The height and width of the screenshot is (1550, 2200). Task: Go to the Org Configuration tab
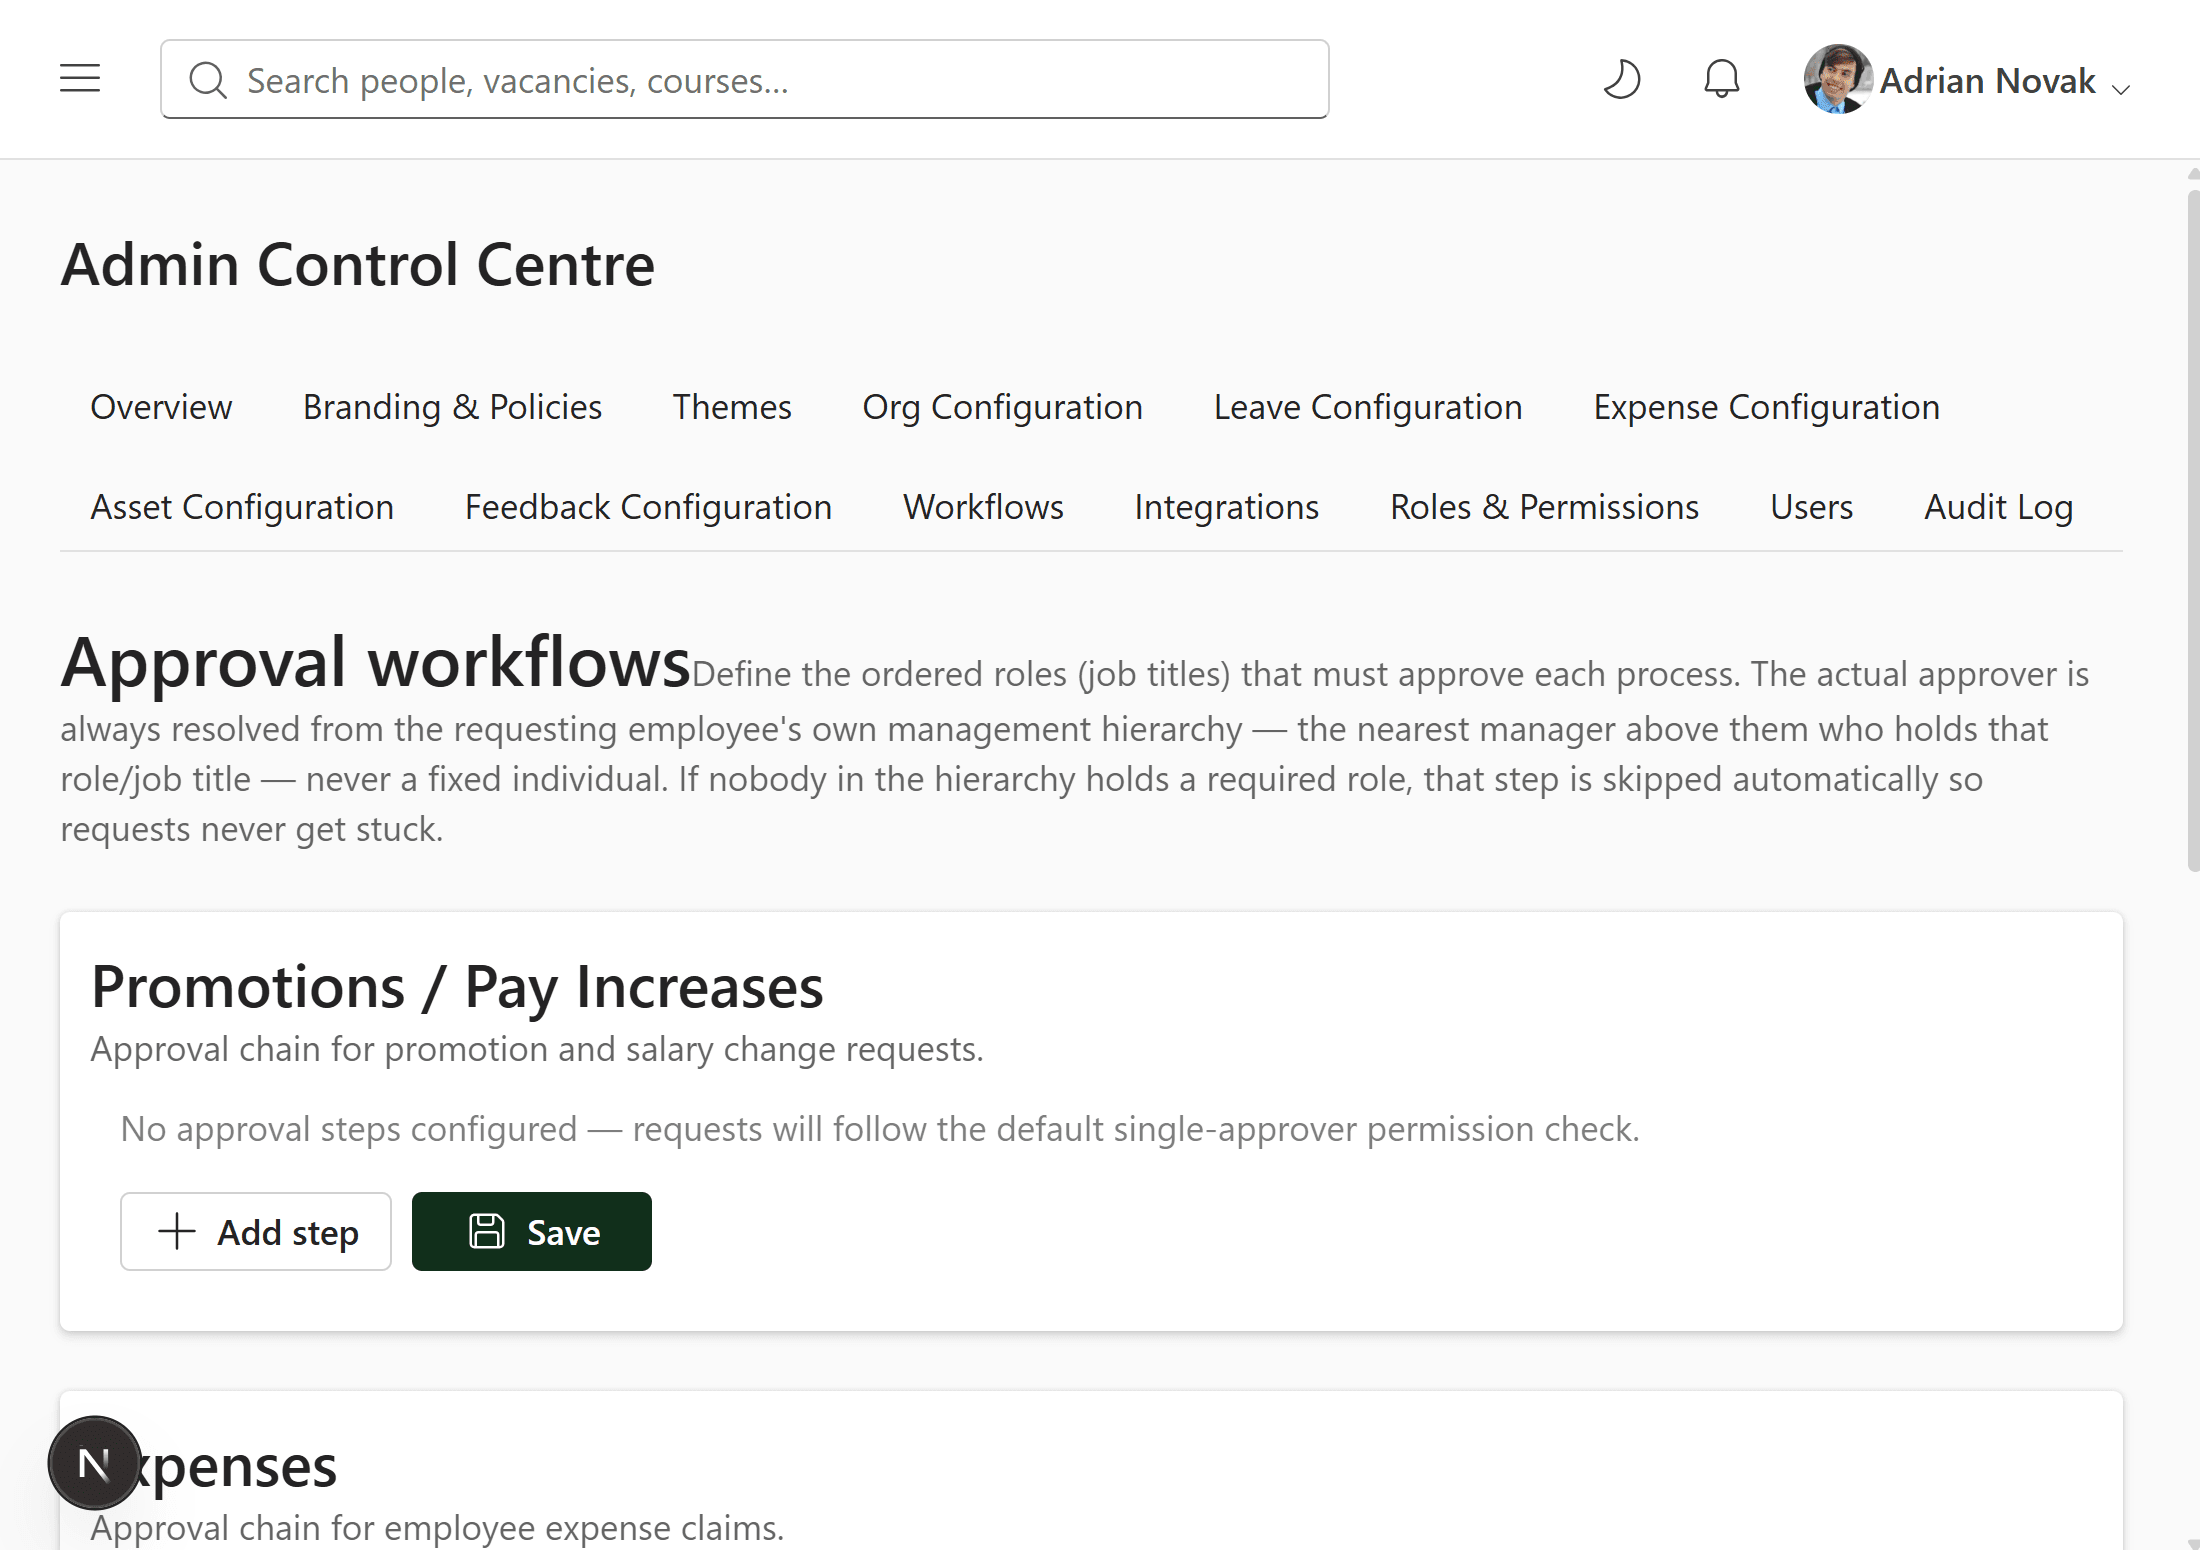pyautogui.click(x=1002, y=407)
